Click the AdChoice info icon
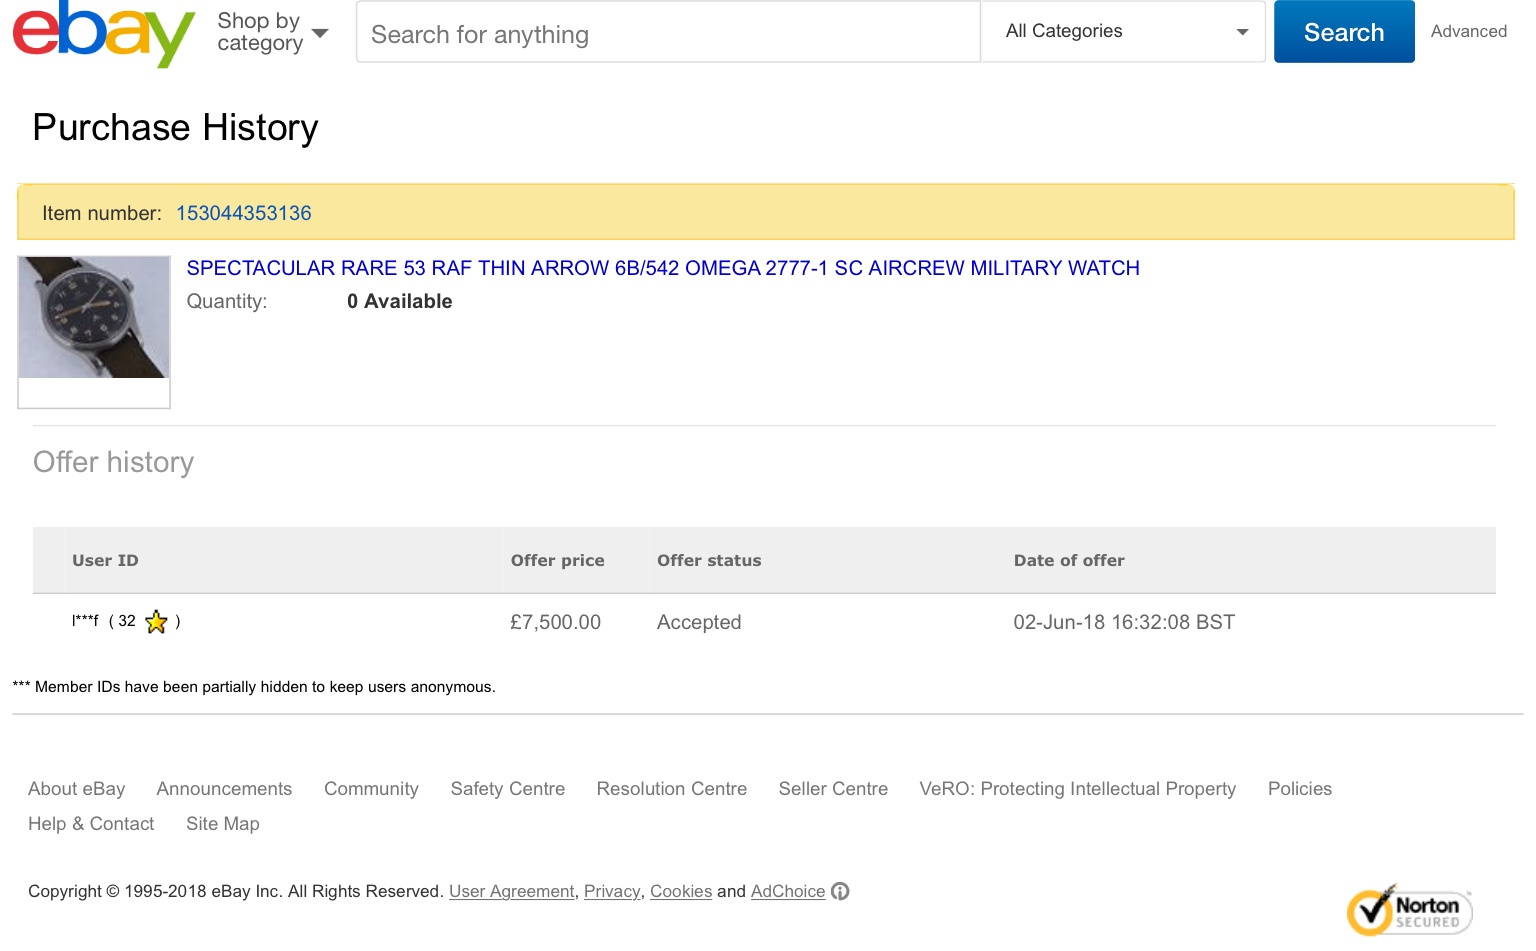The height and width of the screenshot is (951, 1536). (840, 891)
